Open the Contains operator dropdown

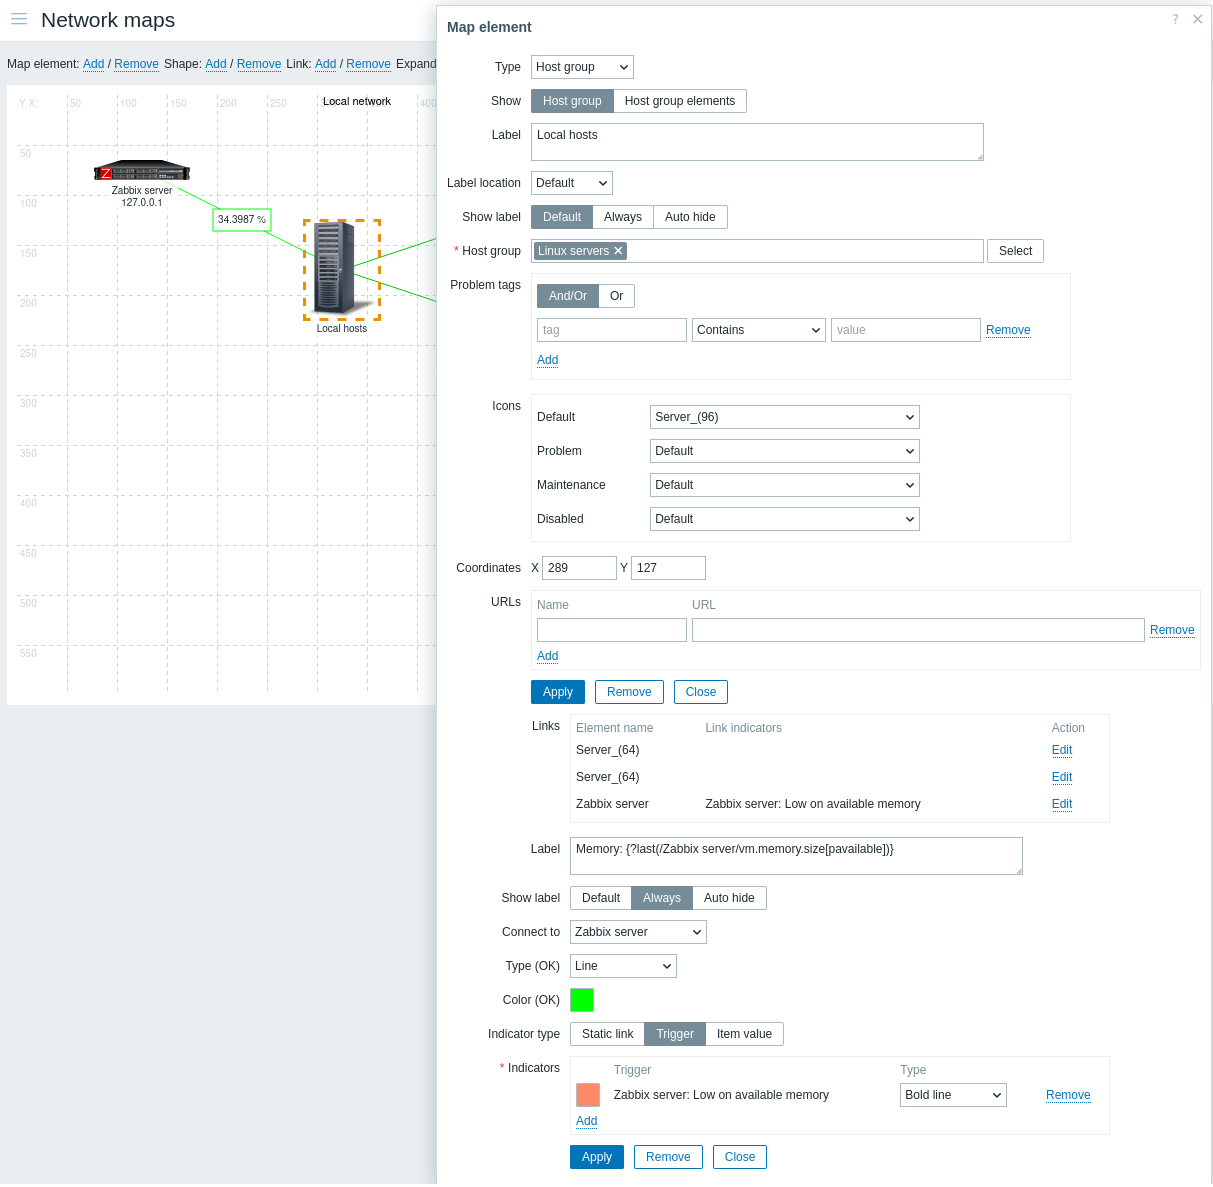[759, 330]
